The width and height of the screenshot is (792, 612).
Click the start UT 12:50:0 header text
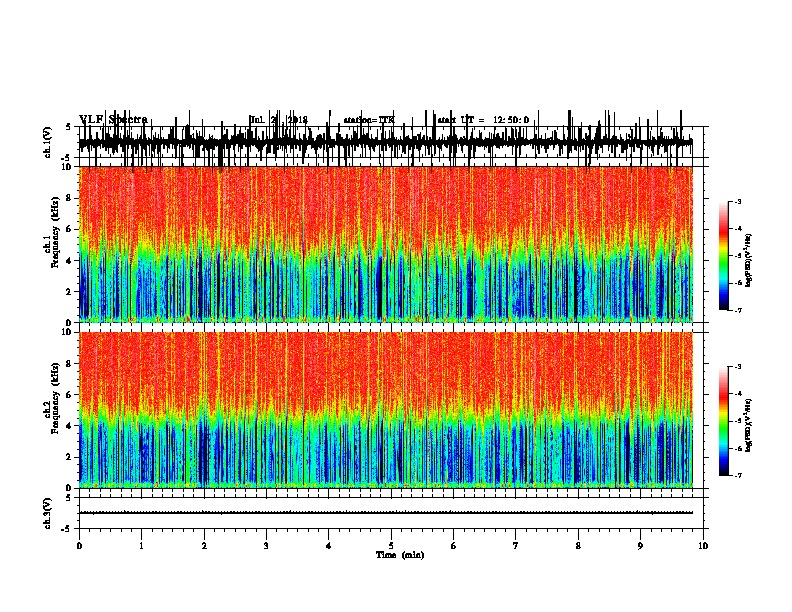pos(483,120)
